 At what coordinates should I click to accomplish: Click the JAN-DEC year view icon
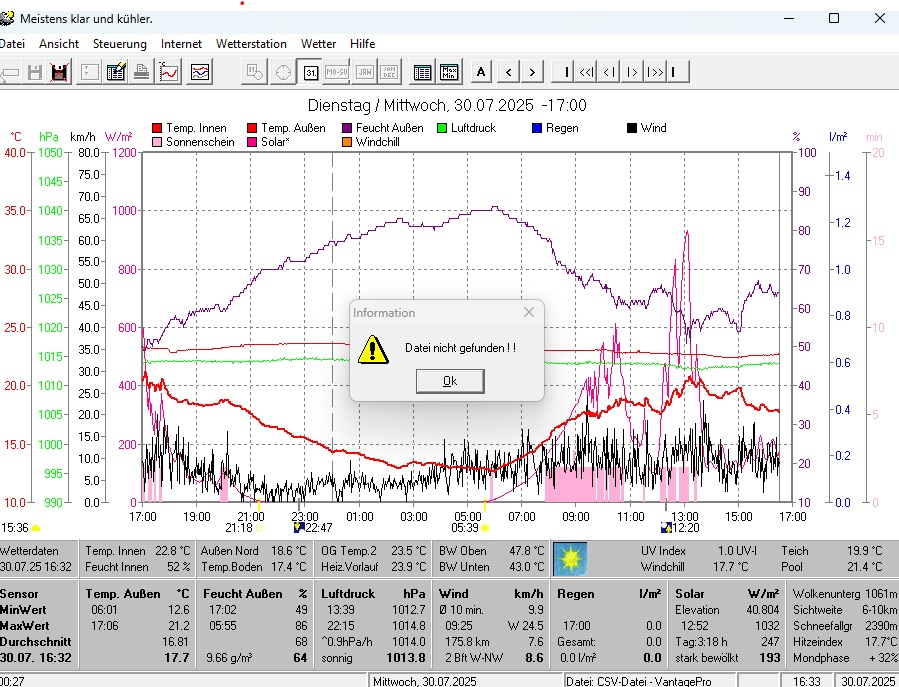pos(389,72)
